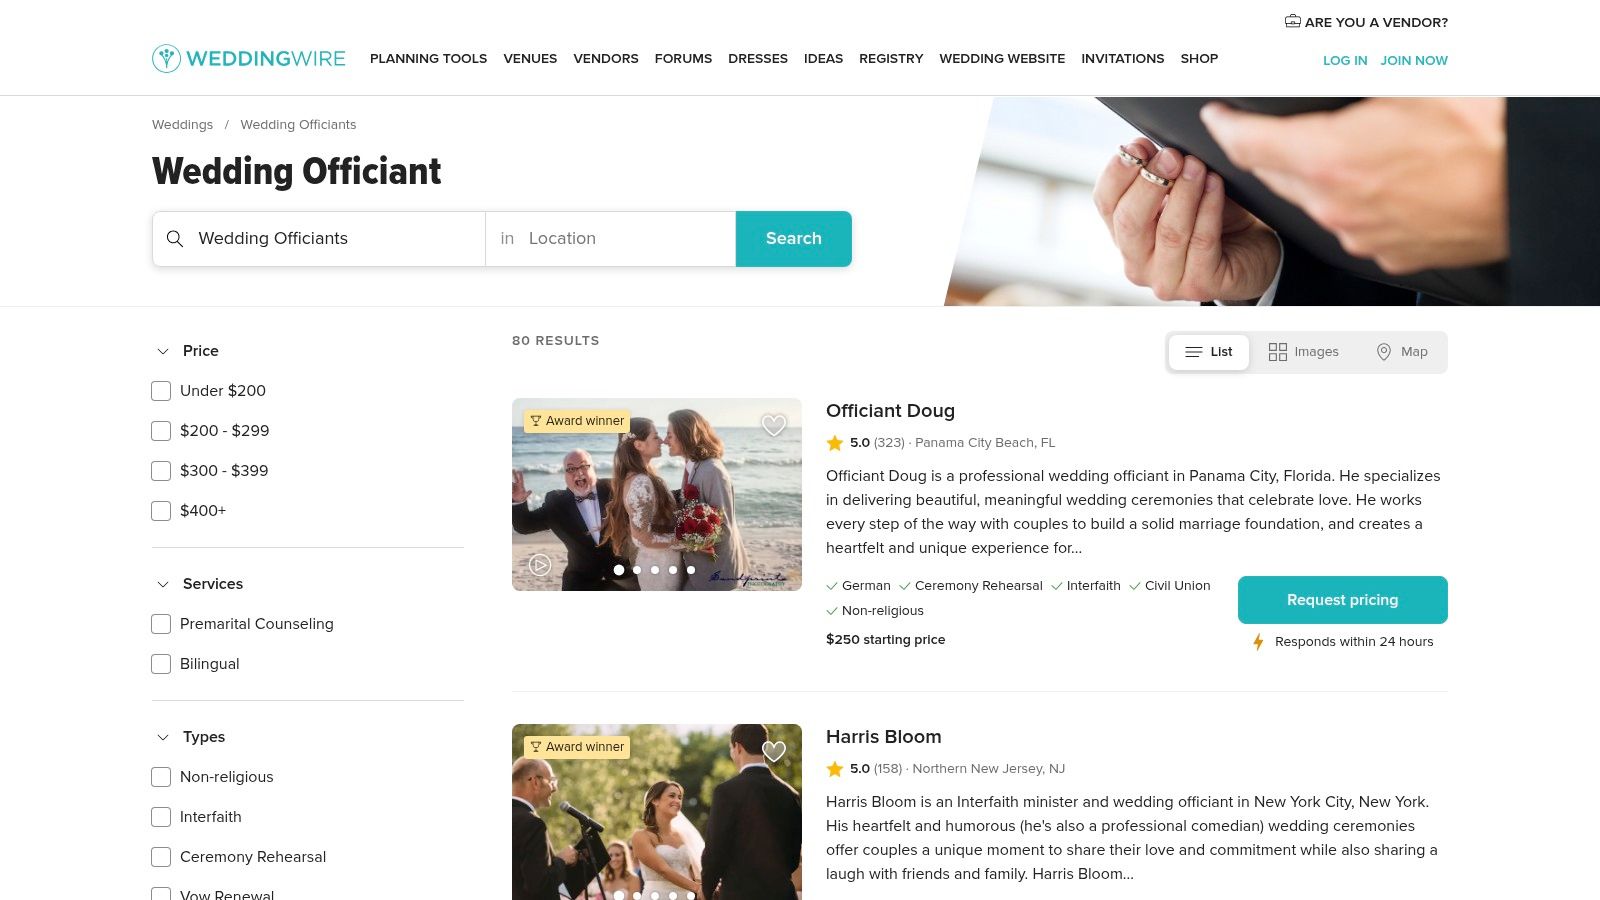
Task: Click the vendor briefcase icon
Action: pos(1293,21)
